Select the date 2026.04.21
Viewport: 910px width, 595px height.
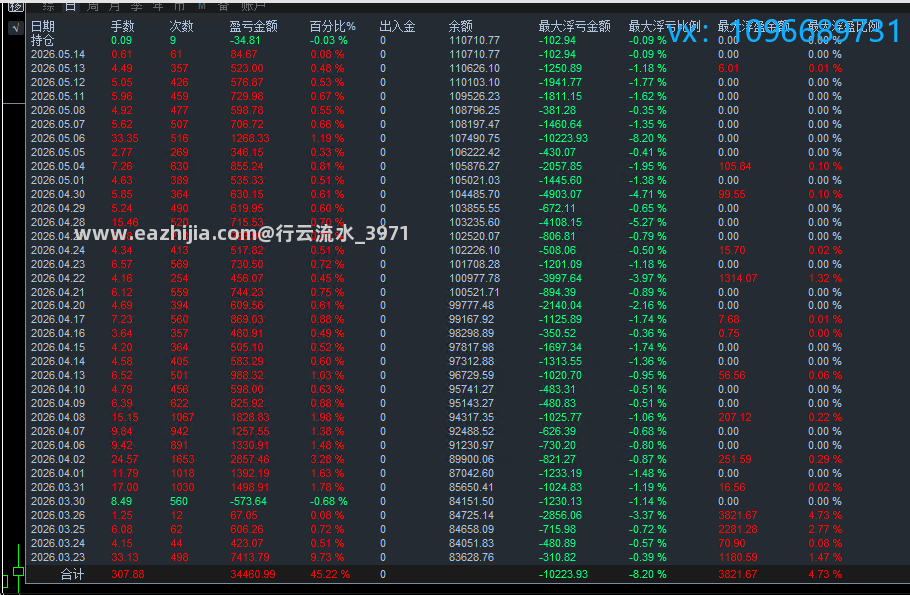58,292
